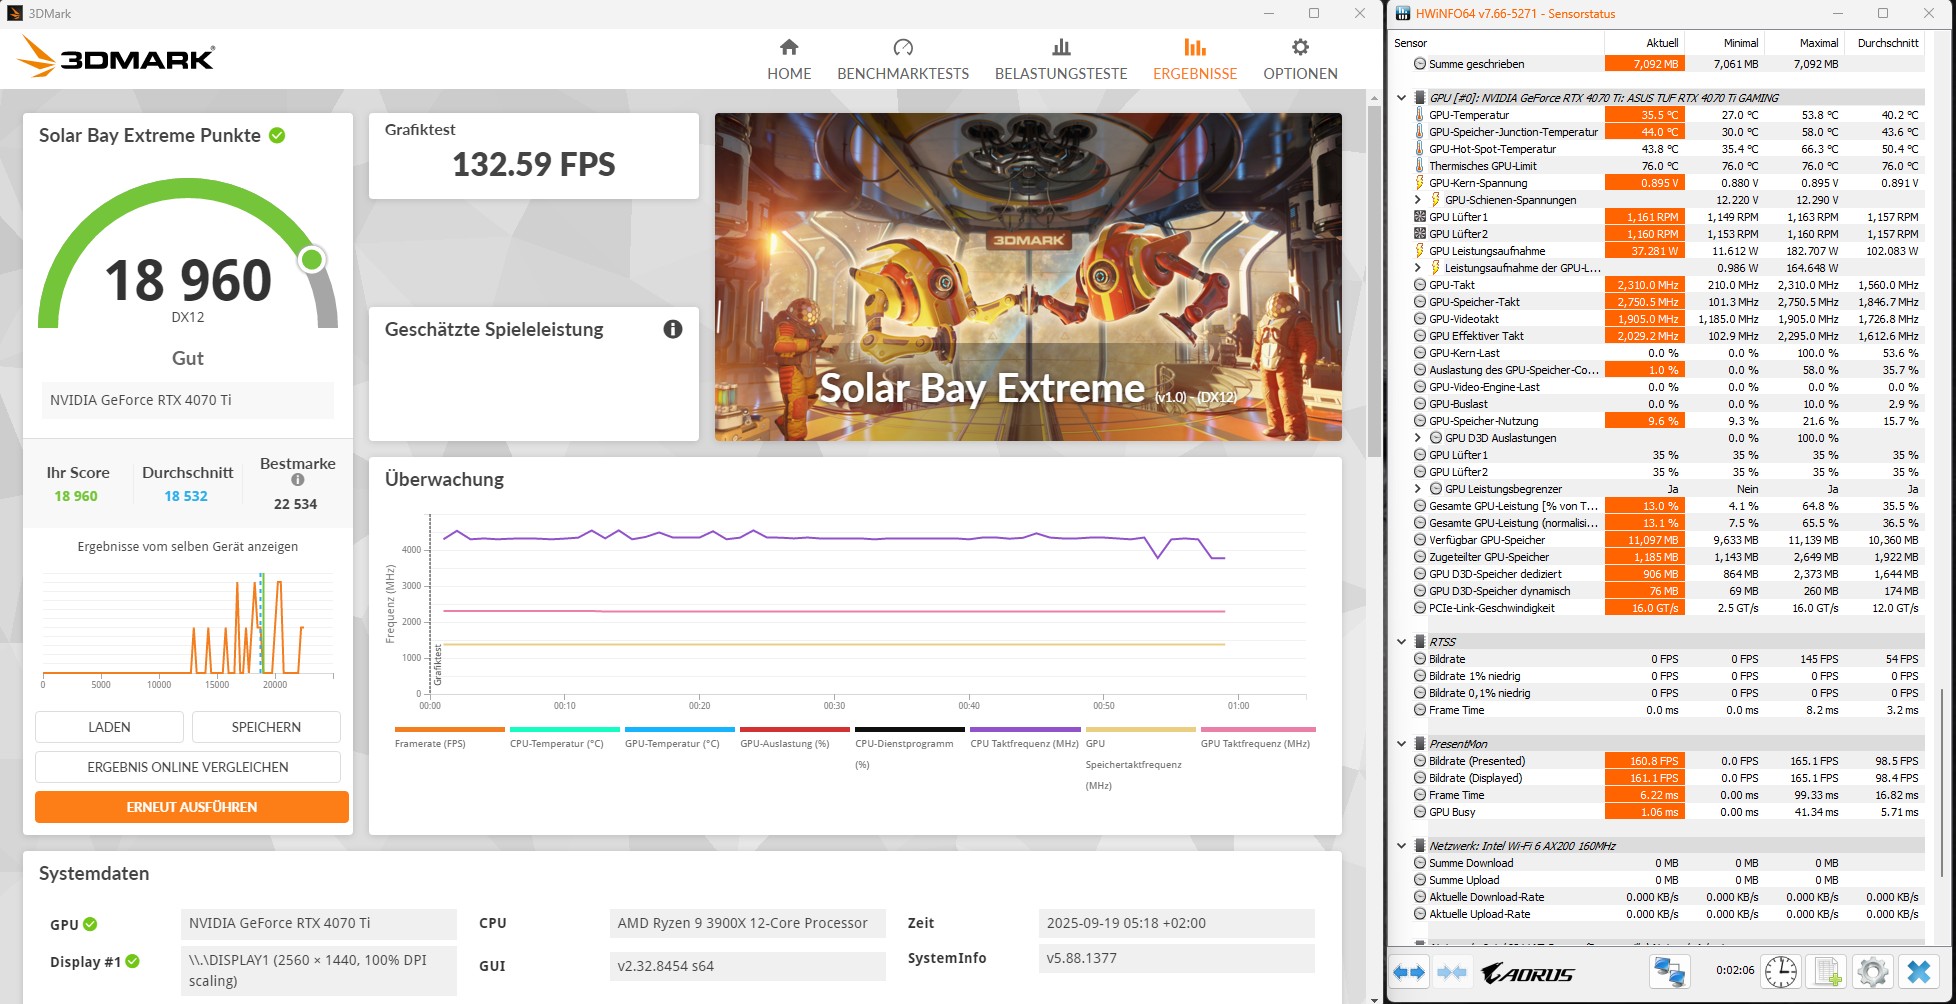Click the info icon beside Geschätzte Spieleleistung
The image size is (1956, 1004).
point(673,329)
